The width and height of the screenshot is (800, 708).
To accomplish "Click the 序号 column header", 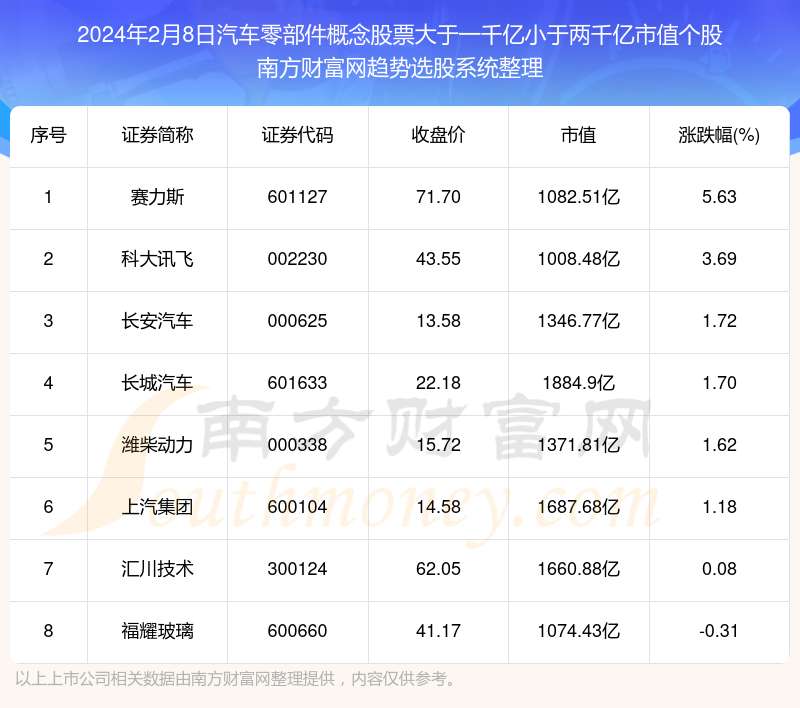I will pyautogui.click(x=48, y=136).
